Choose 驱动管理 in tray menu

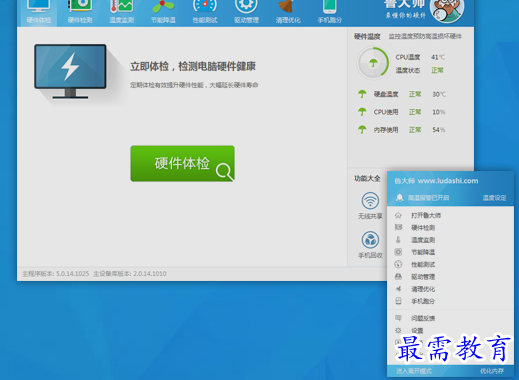pos(450,277)
